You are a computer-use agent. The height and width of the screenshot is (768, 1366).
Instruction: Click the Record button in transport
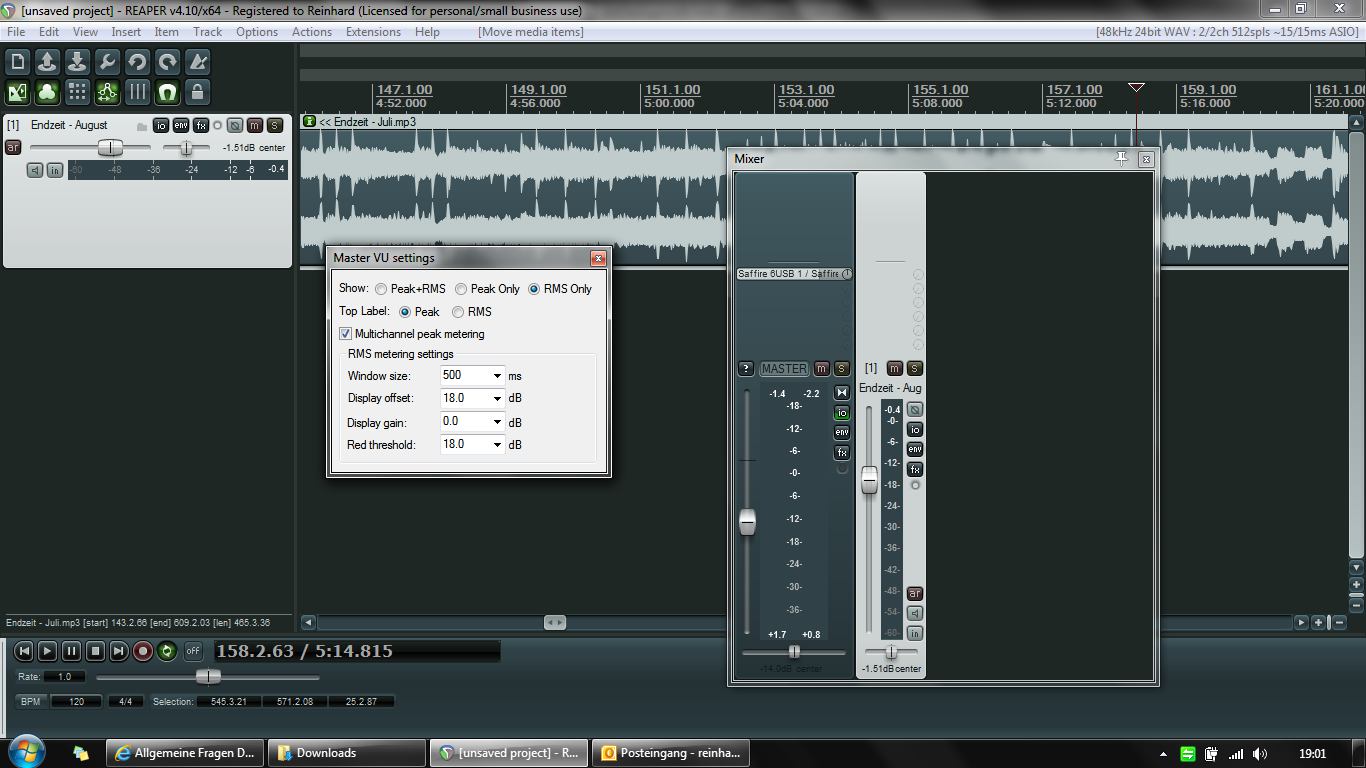click(x=143, y=651)
